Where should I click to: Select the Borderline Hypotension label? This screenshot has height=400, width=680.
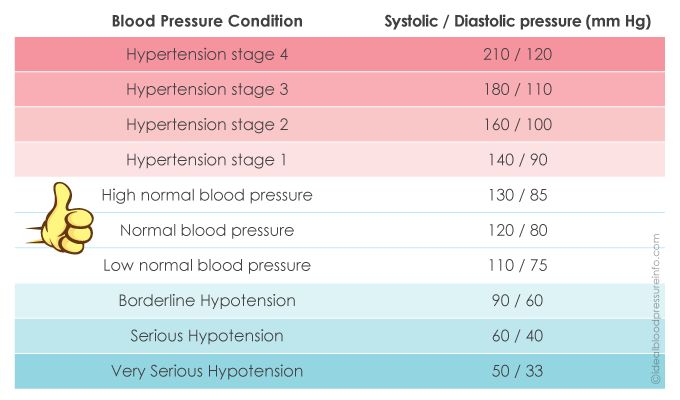pyautogui.click(x=207, y=300)
